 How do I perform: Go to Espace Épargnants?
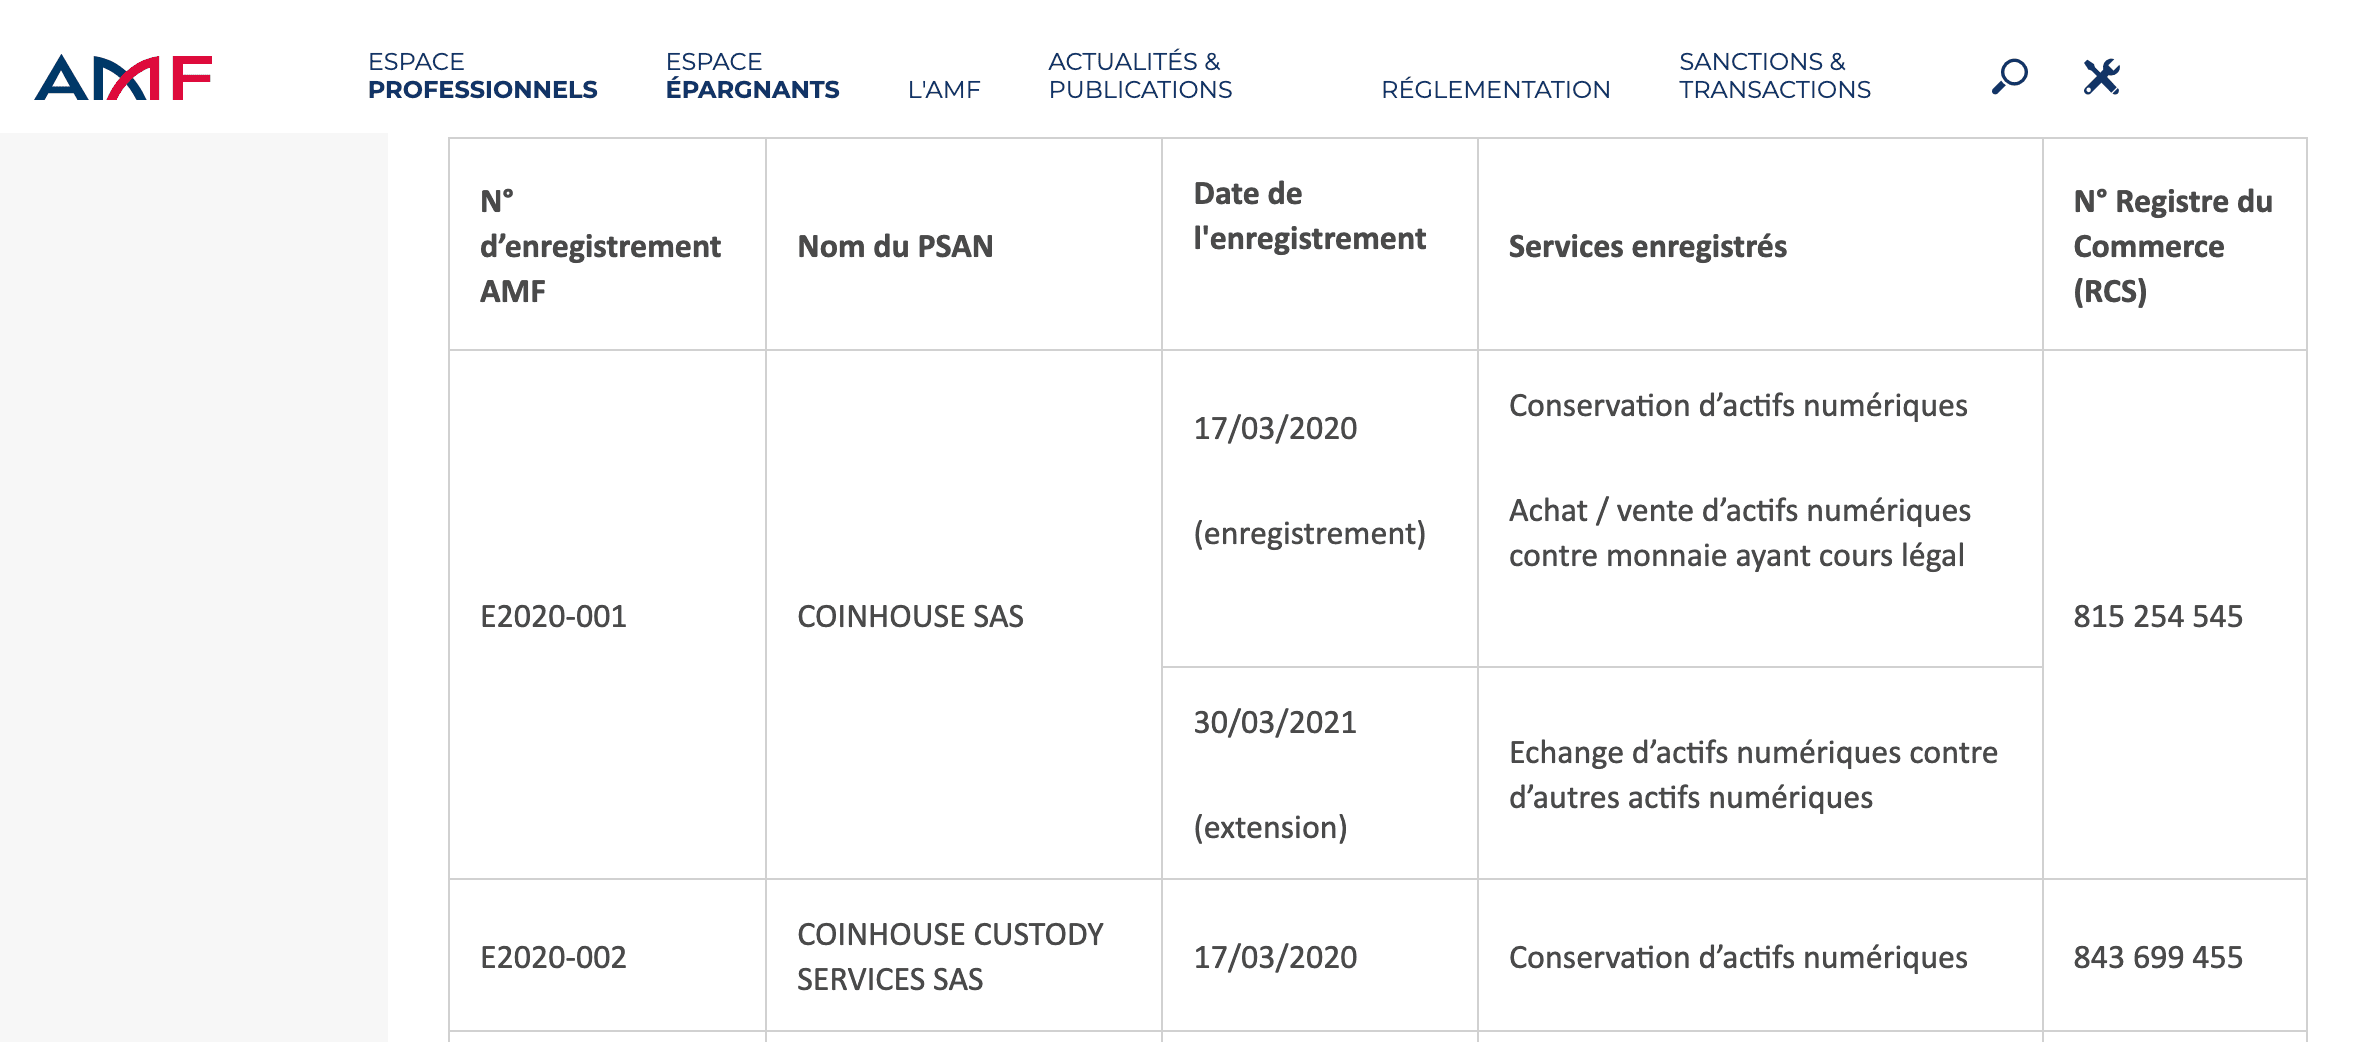(752, 76)
